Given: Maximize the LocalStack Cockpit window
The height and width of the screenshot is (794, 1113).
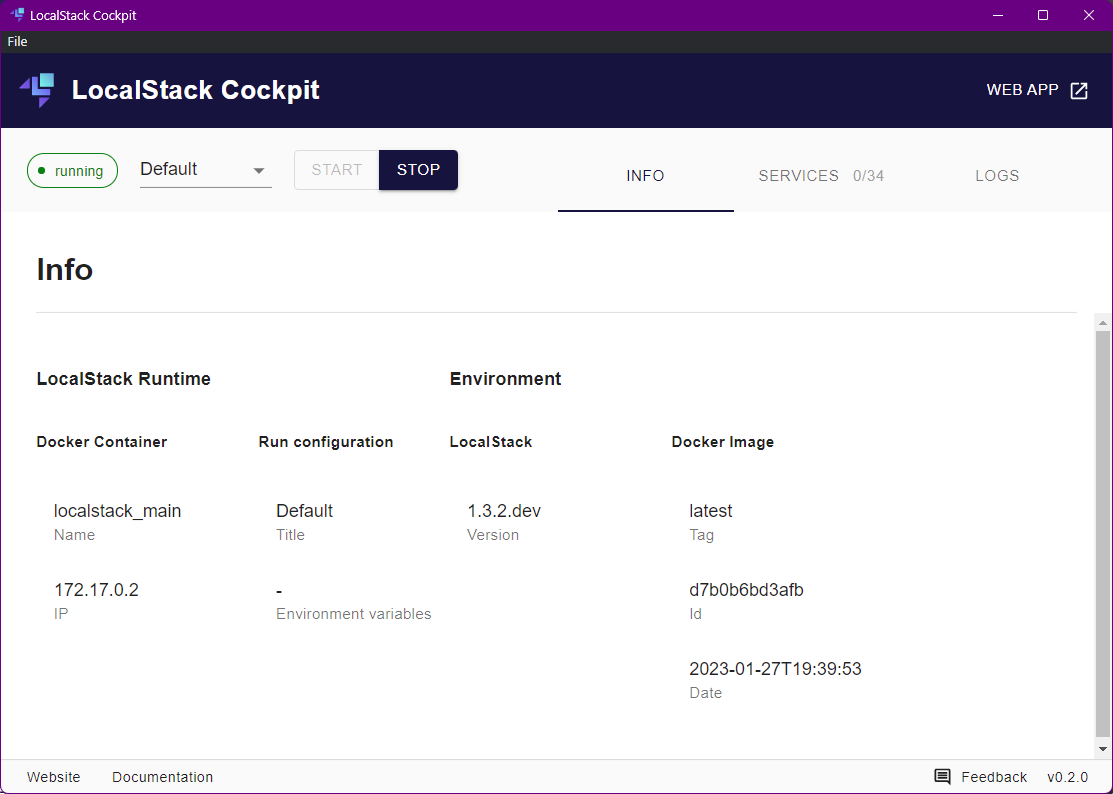Looking at the screenshot, I should tap(1043, 15).
